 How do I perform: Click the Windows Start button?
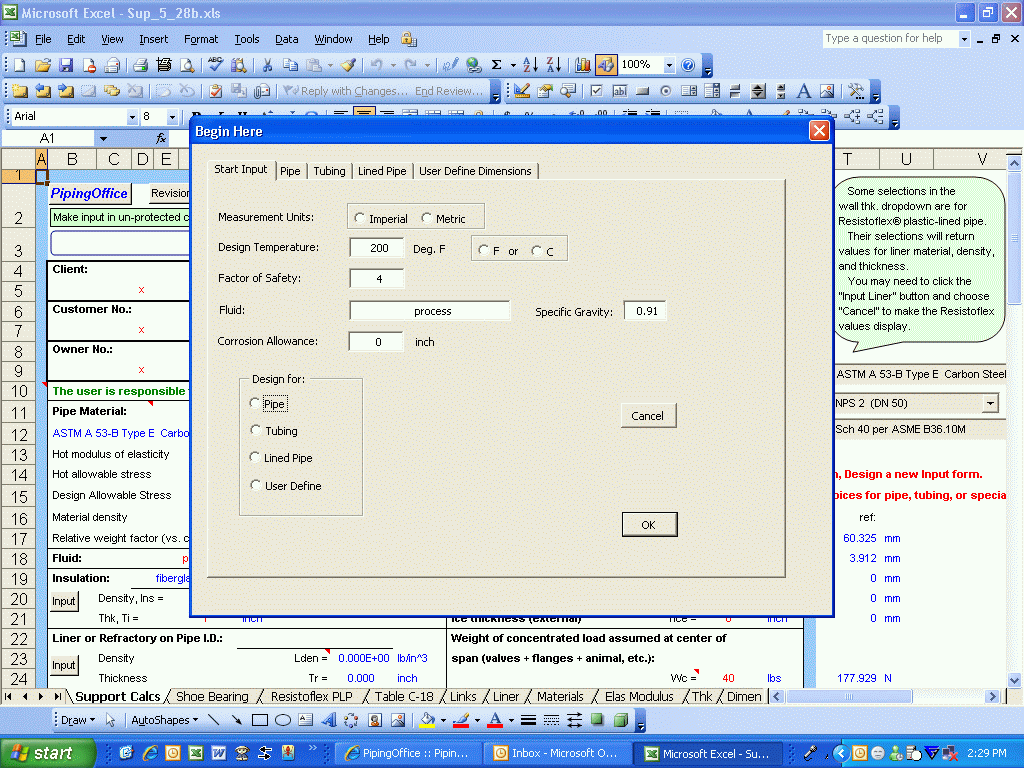pos(48,753)
